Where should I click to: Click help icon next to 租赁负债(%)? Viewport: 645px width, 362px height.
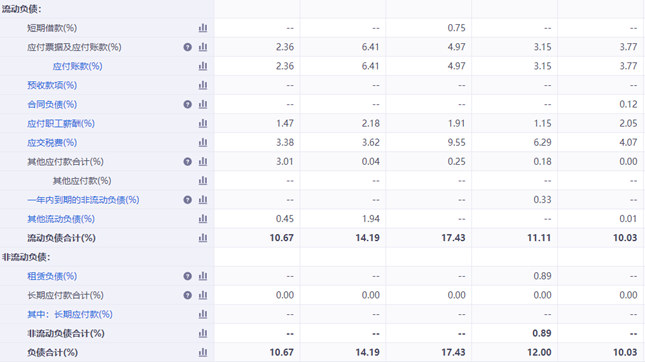tap(188, 276)
